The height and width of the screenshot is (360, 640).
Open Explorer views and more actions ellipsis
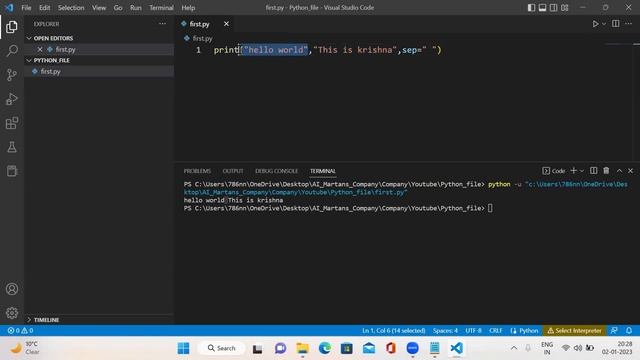[162, 24]
